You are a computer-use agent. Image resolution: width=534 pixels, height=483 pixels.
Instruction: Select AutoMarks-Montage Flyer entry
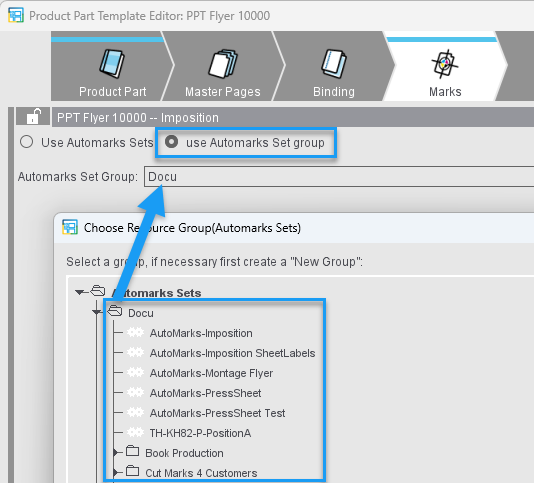click(x=211, y=373)
